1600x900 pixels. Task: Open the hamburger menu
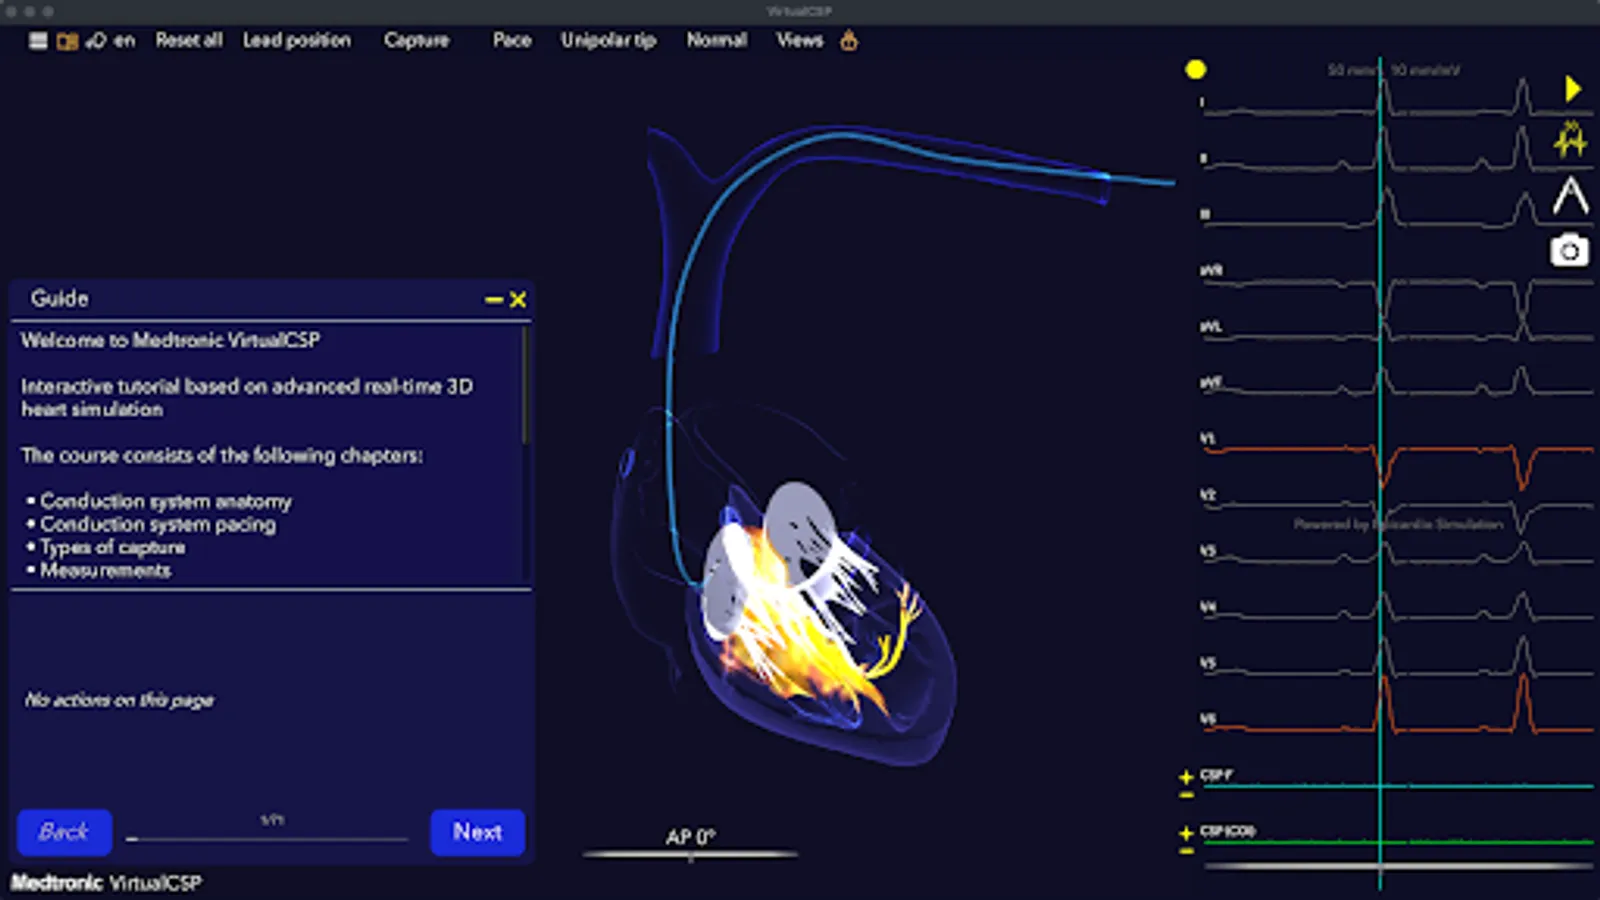tap(37, 40)
